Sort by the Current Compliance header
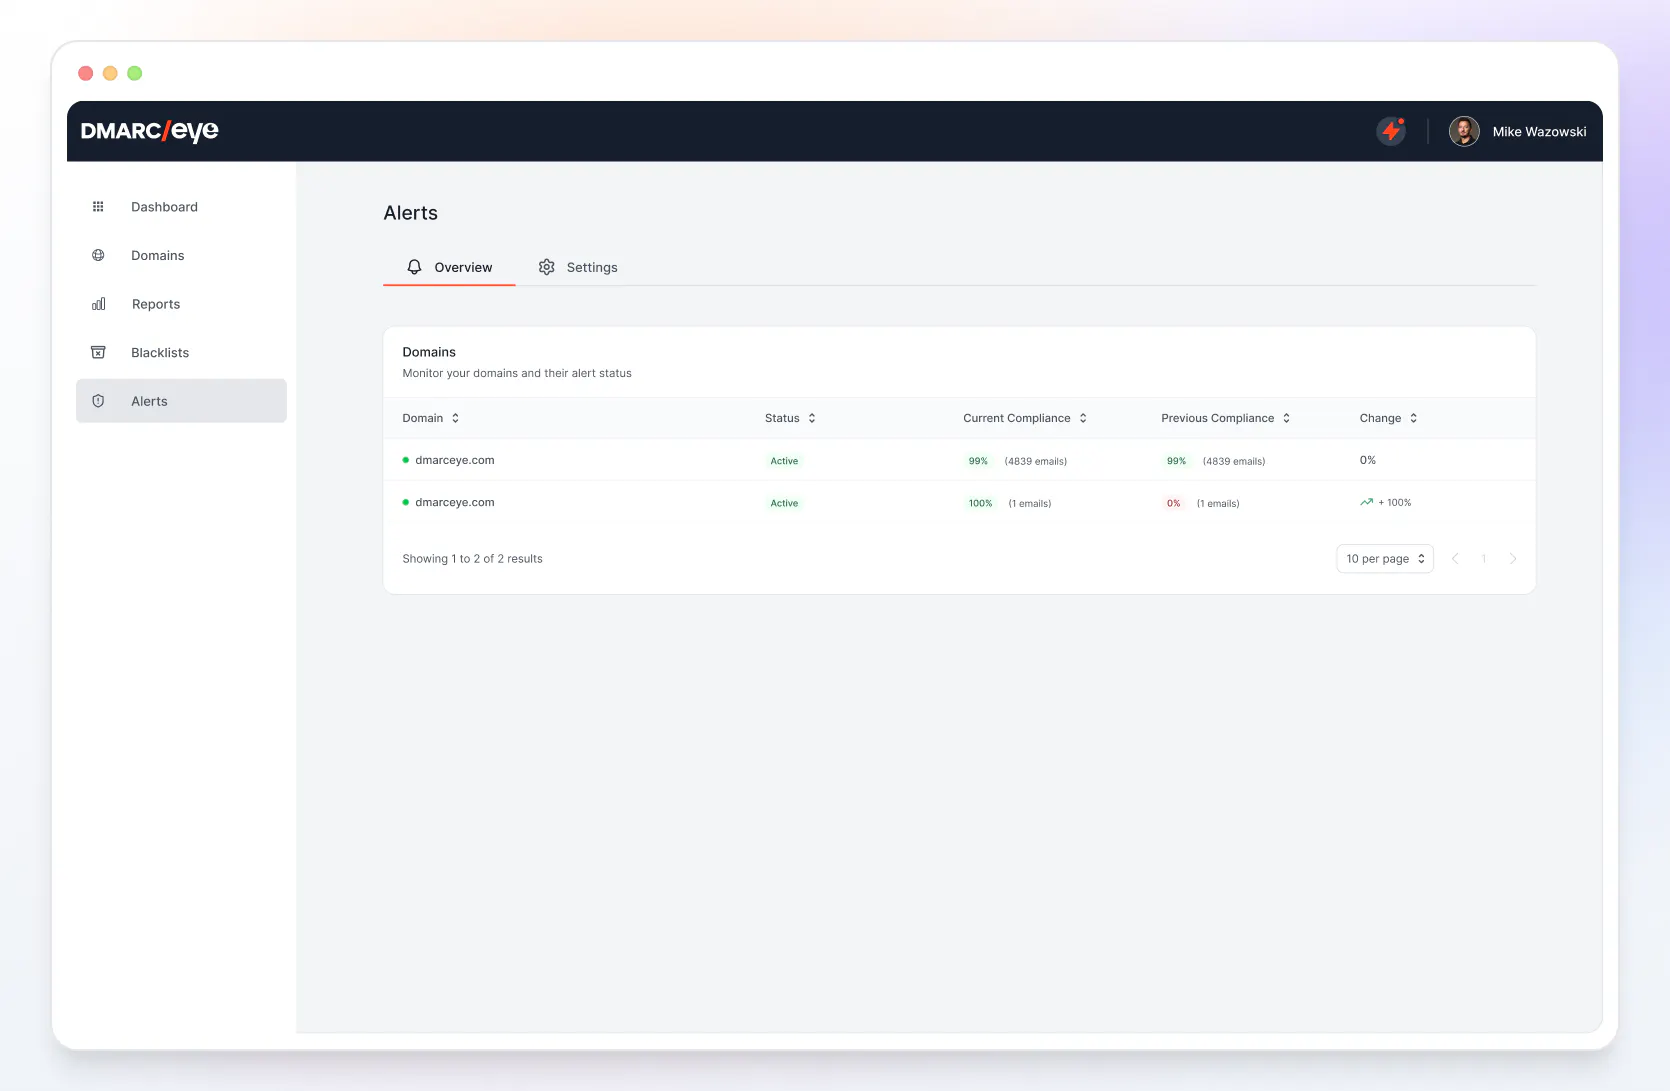The width and height of the screenshot is (1670, 1091). (1016, 418)
